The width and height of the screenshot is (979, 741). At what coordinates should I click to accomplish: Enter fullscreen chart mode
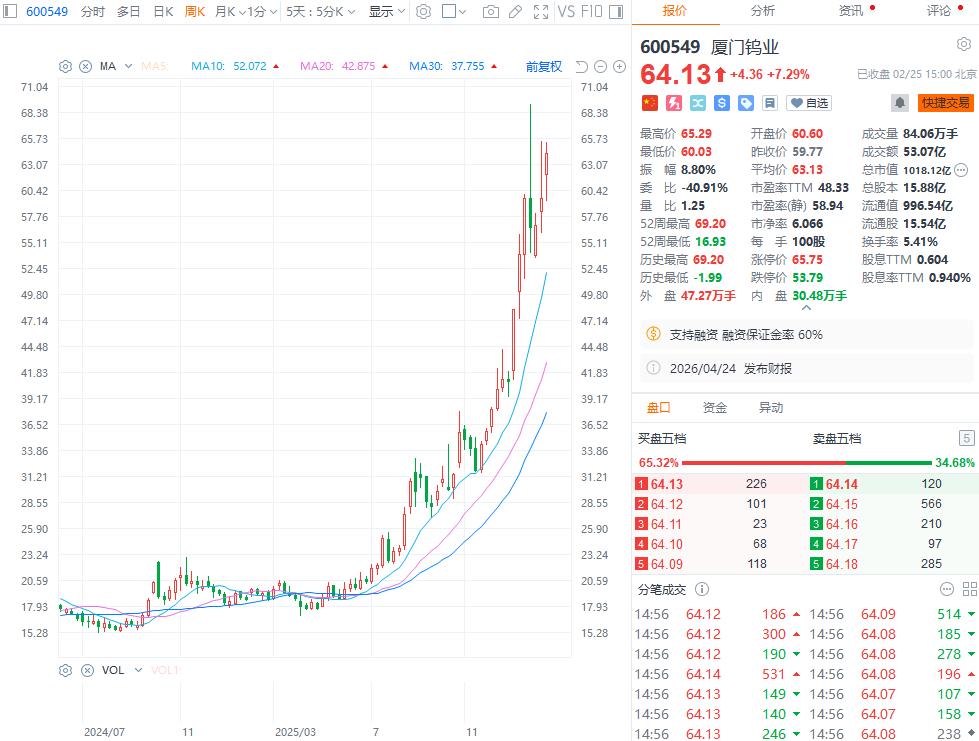[x=541, y=11]
